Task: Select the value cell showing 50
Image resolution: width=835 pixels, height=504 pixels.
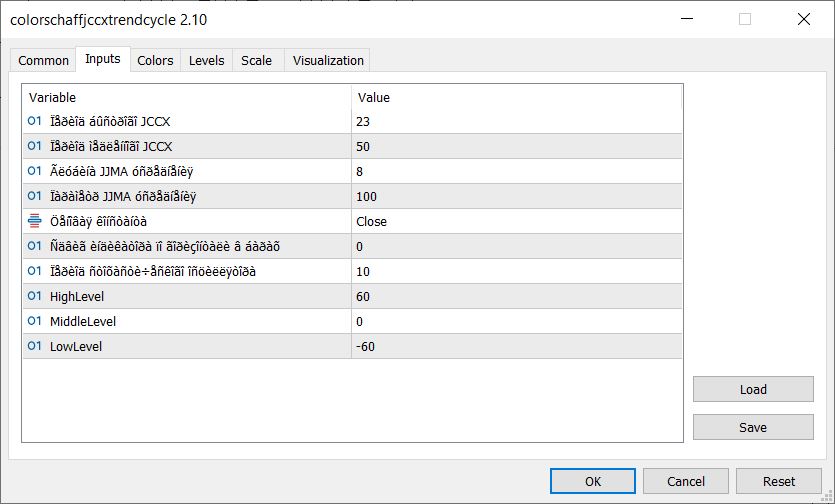Action: tap(517, 147)
